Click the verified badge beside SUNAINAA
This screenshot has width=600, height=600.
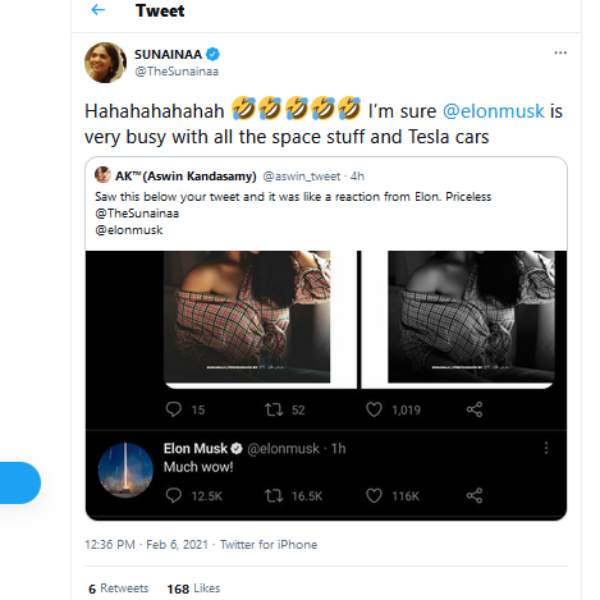tap(213, 54)
